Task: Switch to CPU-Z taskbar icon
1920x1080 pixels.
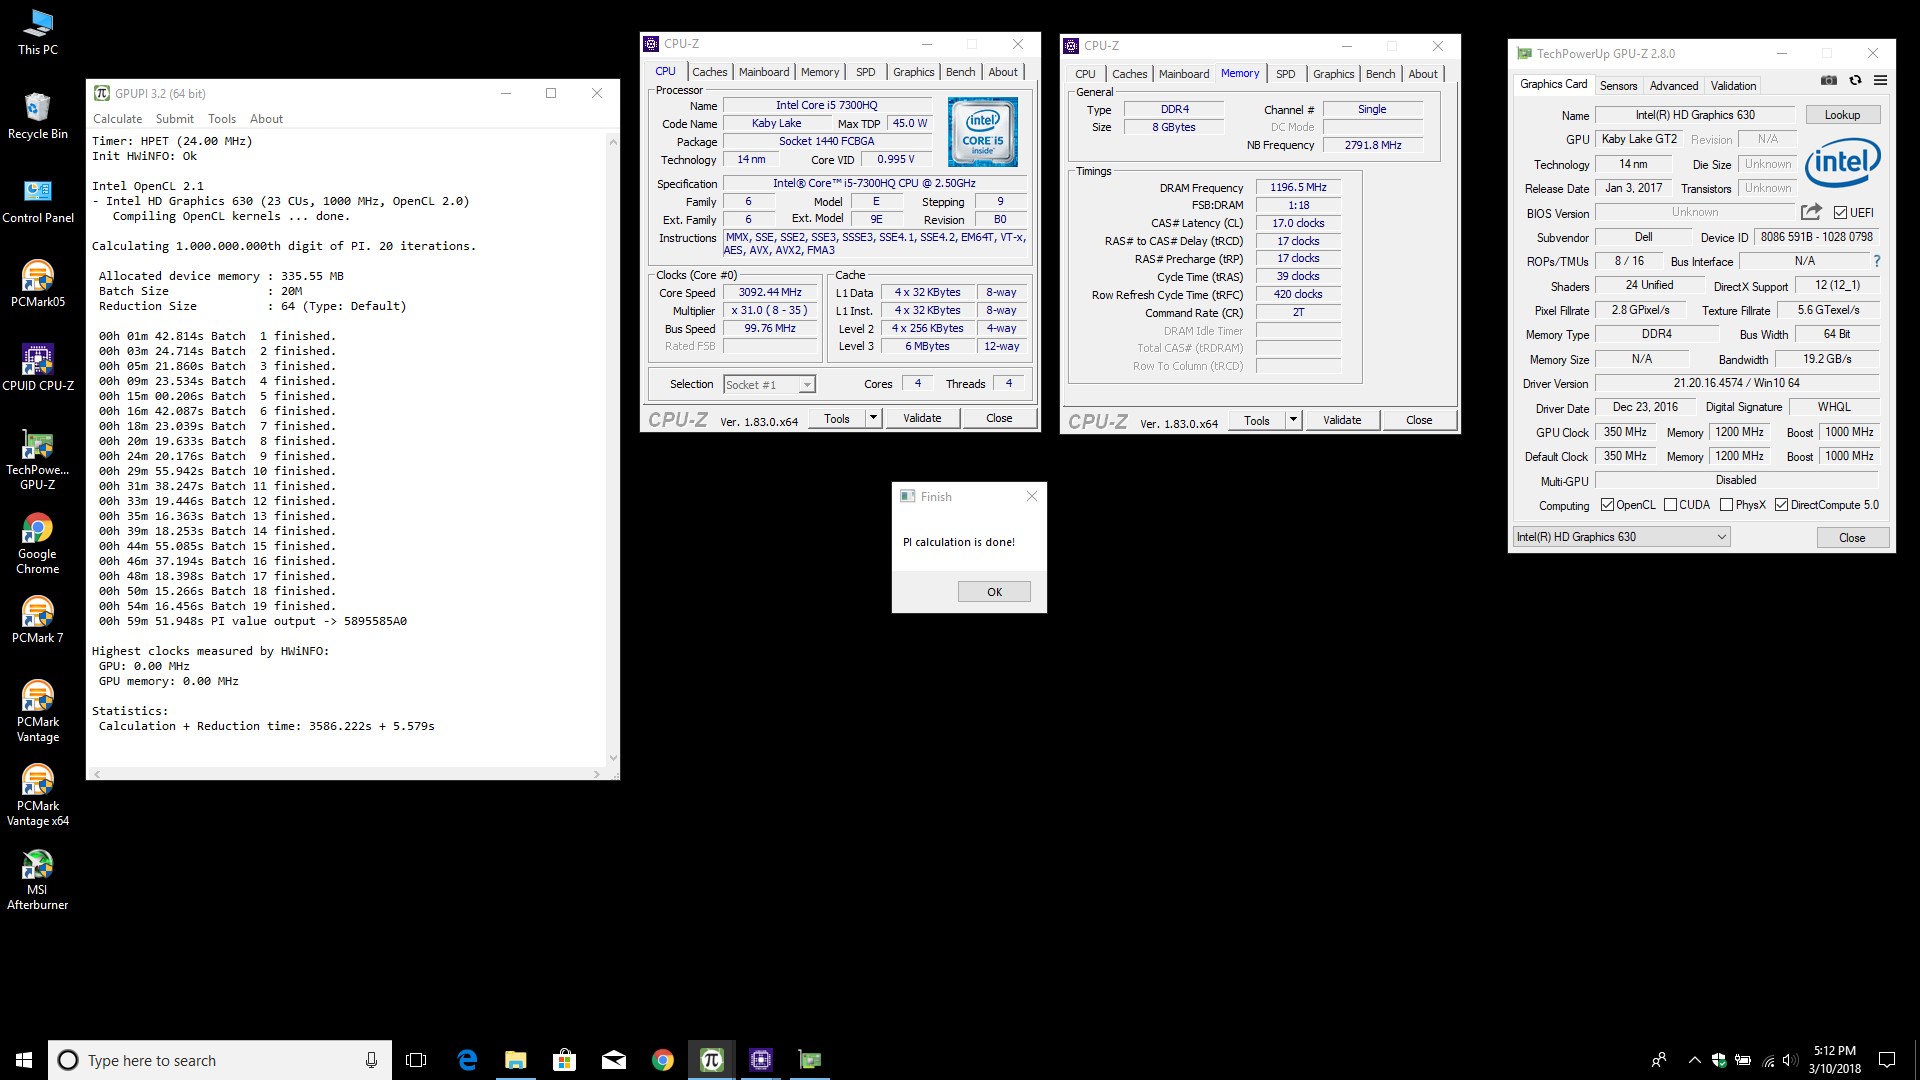Action: pos(760,1060)
